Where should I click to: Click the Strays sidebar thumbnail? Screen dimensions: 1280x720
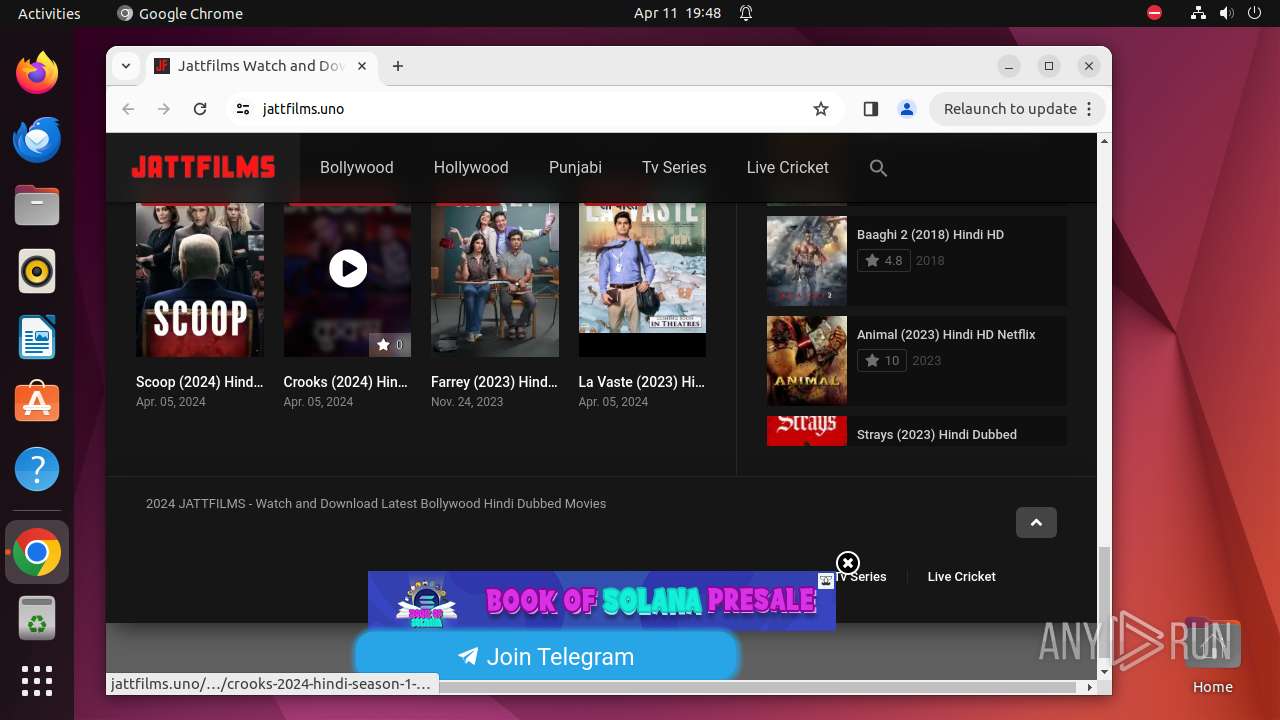click(807, 431)
